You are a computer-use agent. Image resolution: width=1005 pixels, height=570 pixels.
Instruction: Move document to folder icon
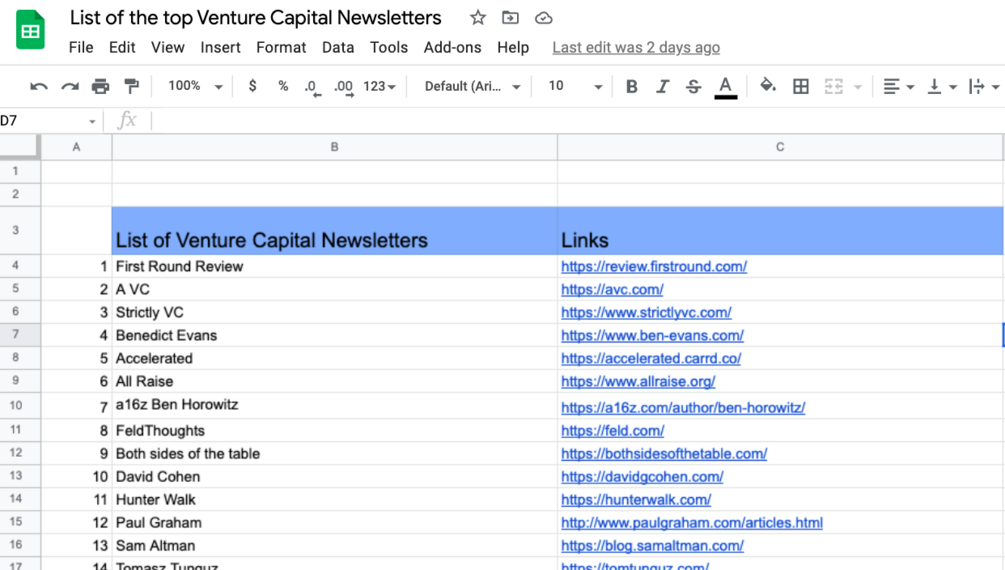tap(510, 18)
